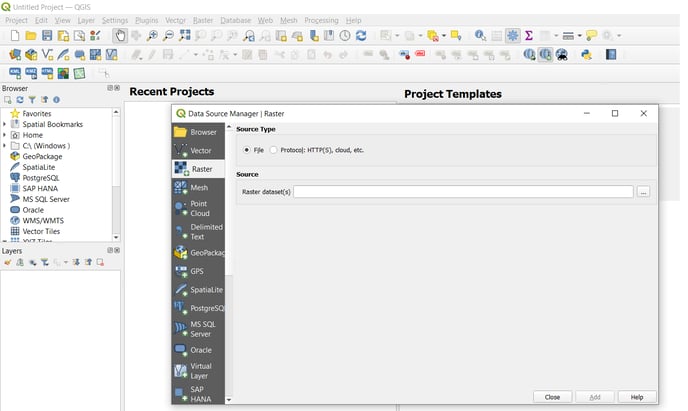Screen dimensions: 688x411
Task: Open the Raster menu
Action: tap(203, 20)
